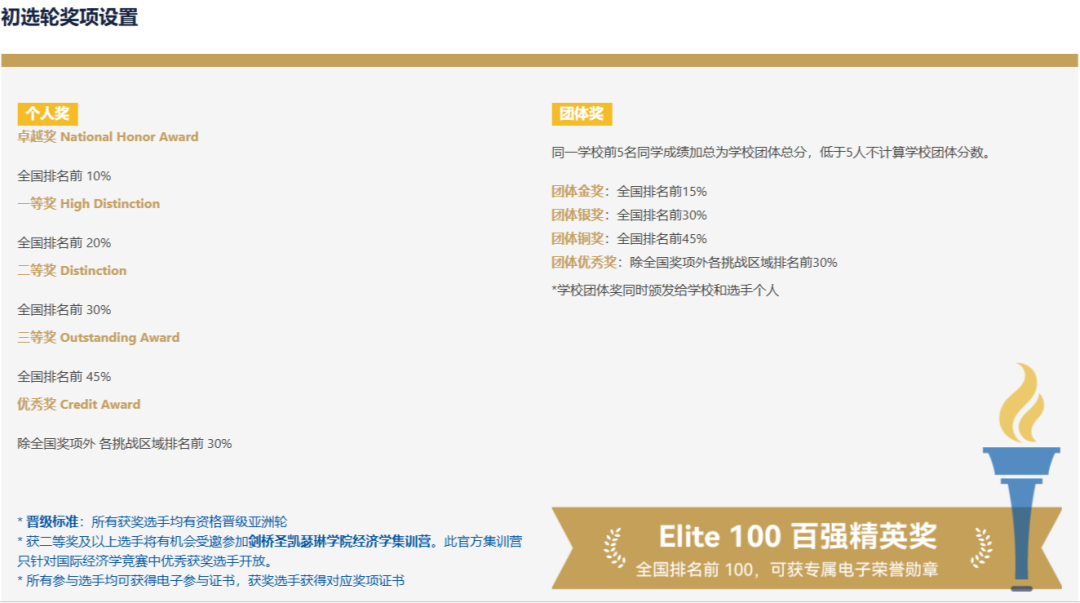
Task: Click the 团体优秀奖 regional ranking line
Action: coord(694,263)
